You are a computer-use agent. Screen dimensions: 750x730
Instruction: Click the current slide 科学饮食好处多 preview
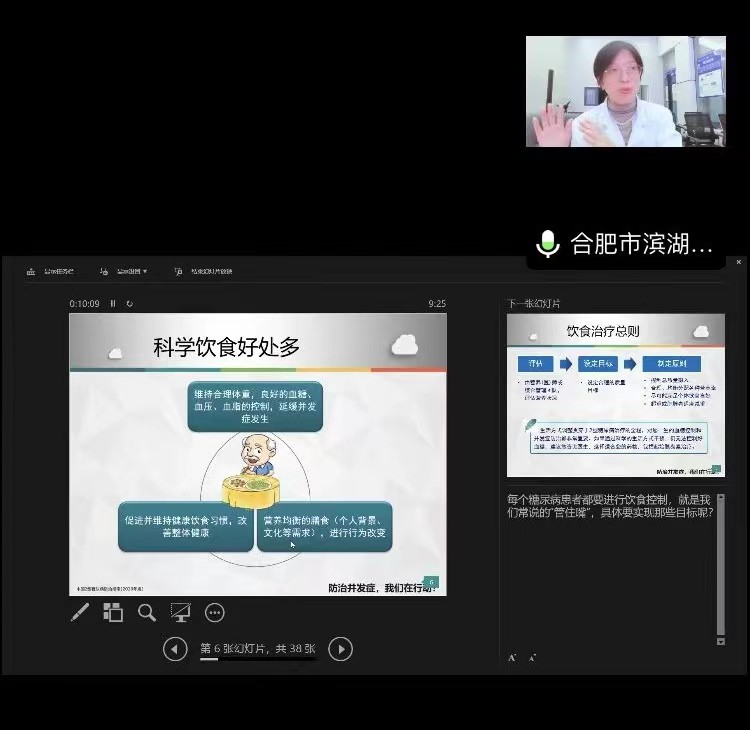click(x=258, y=454)
